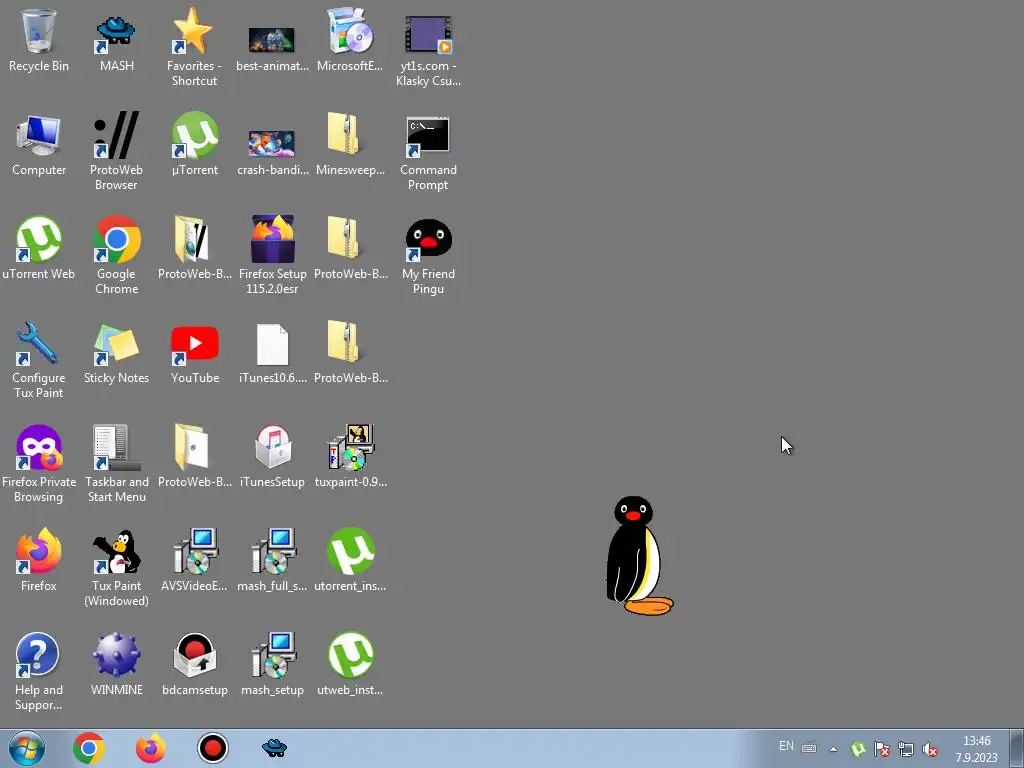The image size is (1024, 768).
Task: Open the clock showing 13:46
Action: point(976,748)
